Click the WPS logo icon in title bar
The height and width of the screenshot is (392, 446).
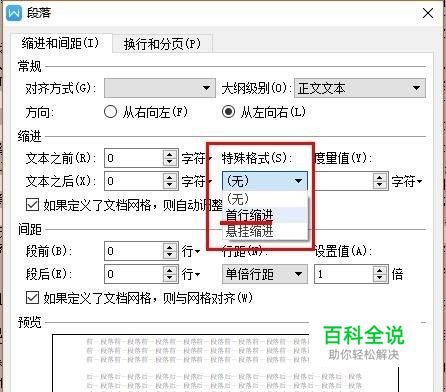coord(14,13)
